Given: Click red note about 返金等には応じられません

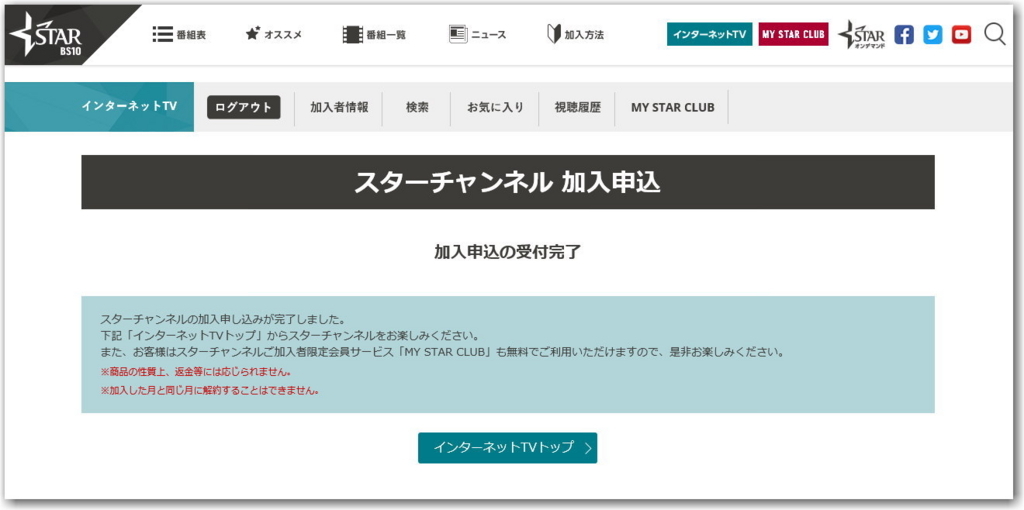Looking at the screenshot, I should 195,372.
